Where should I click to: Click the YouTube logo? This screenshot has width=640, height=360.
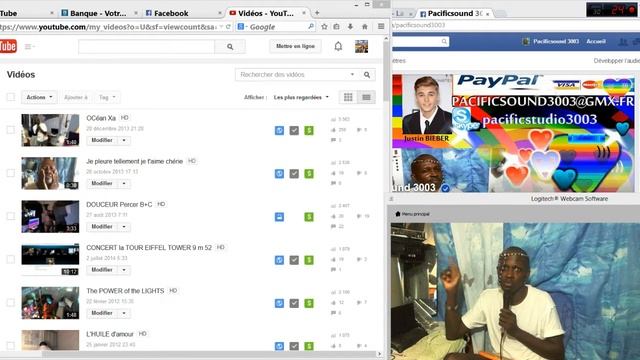(8, 46)
